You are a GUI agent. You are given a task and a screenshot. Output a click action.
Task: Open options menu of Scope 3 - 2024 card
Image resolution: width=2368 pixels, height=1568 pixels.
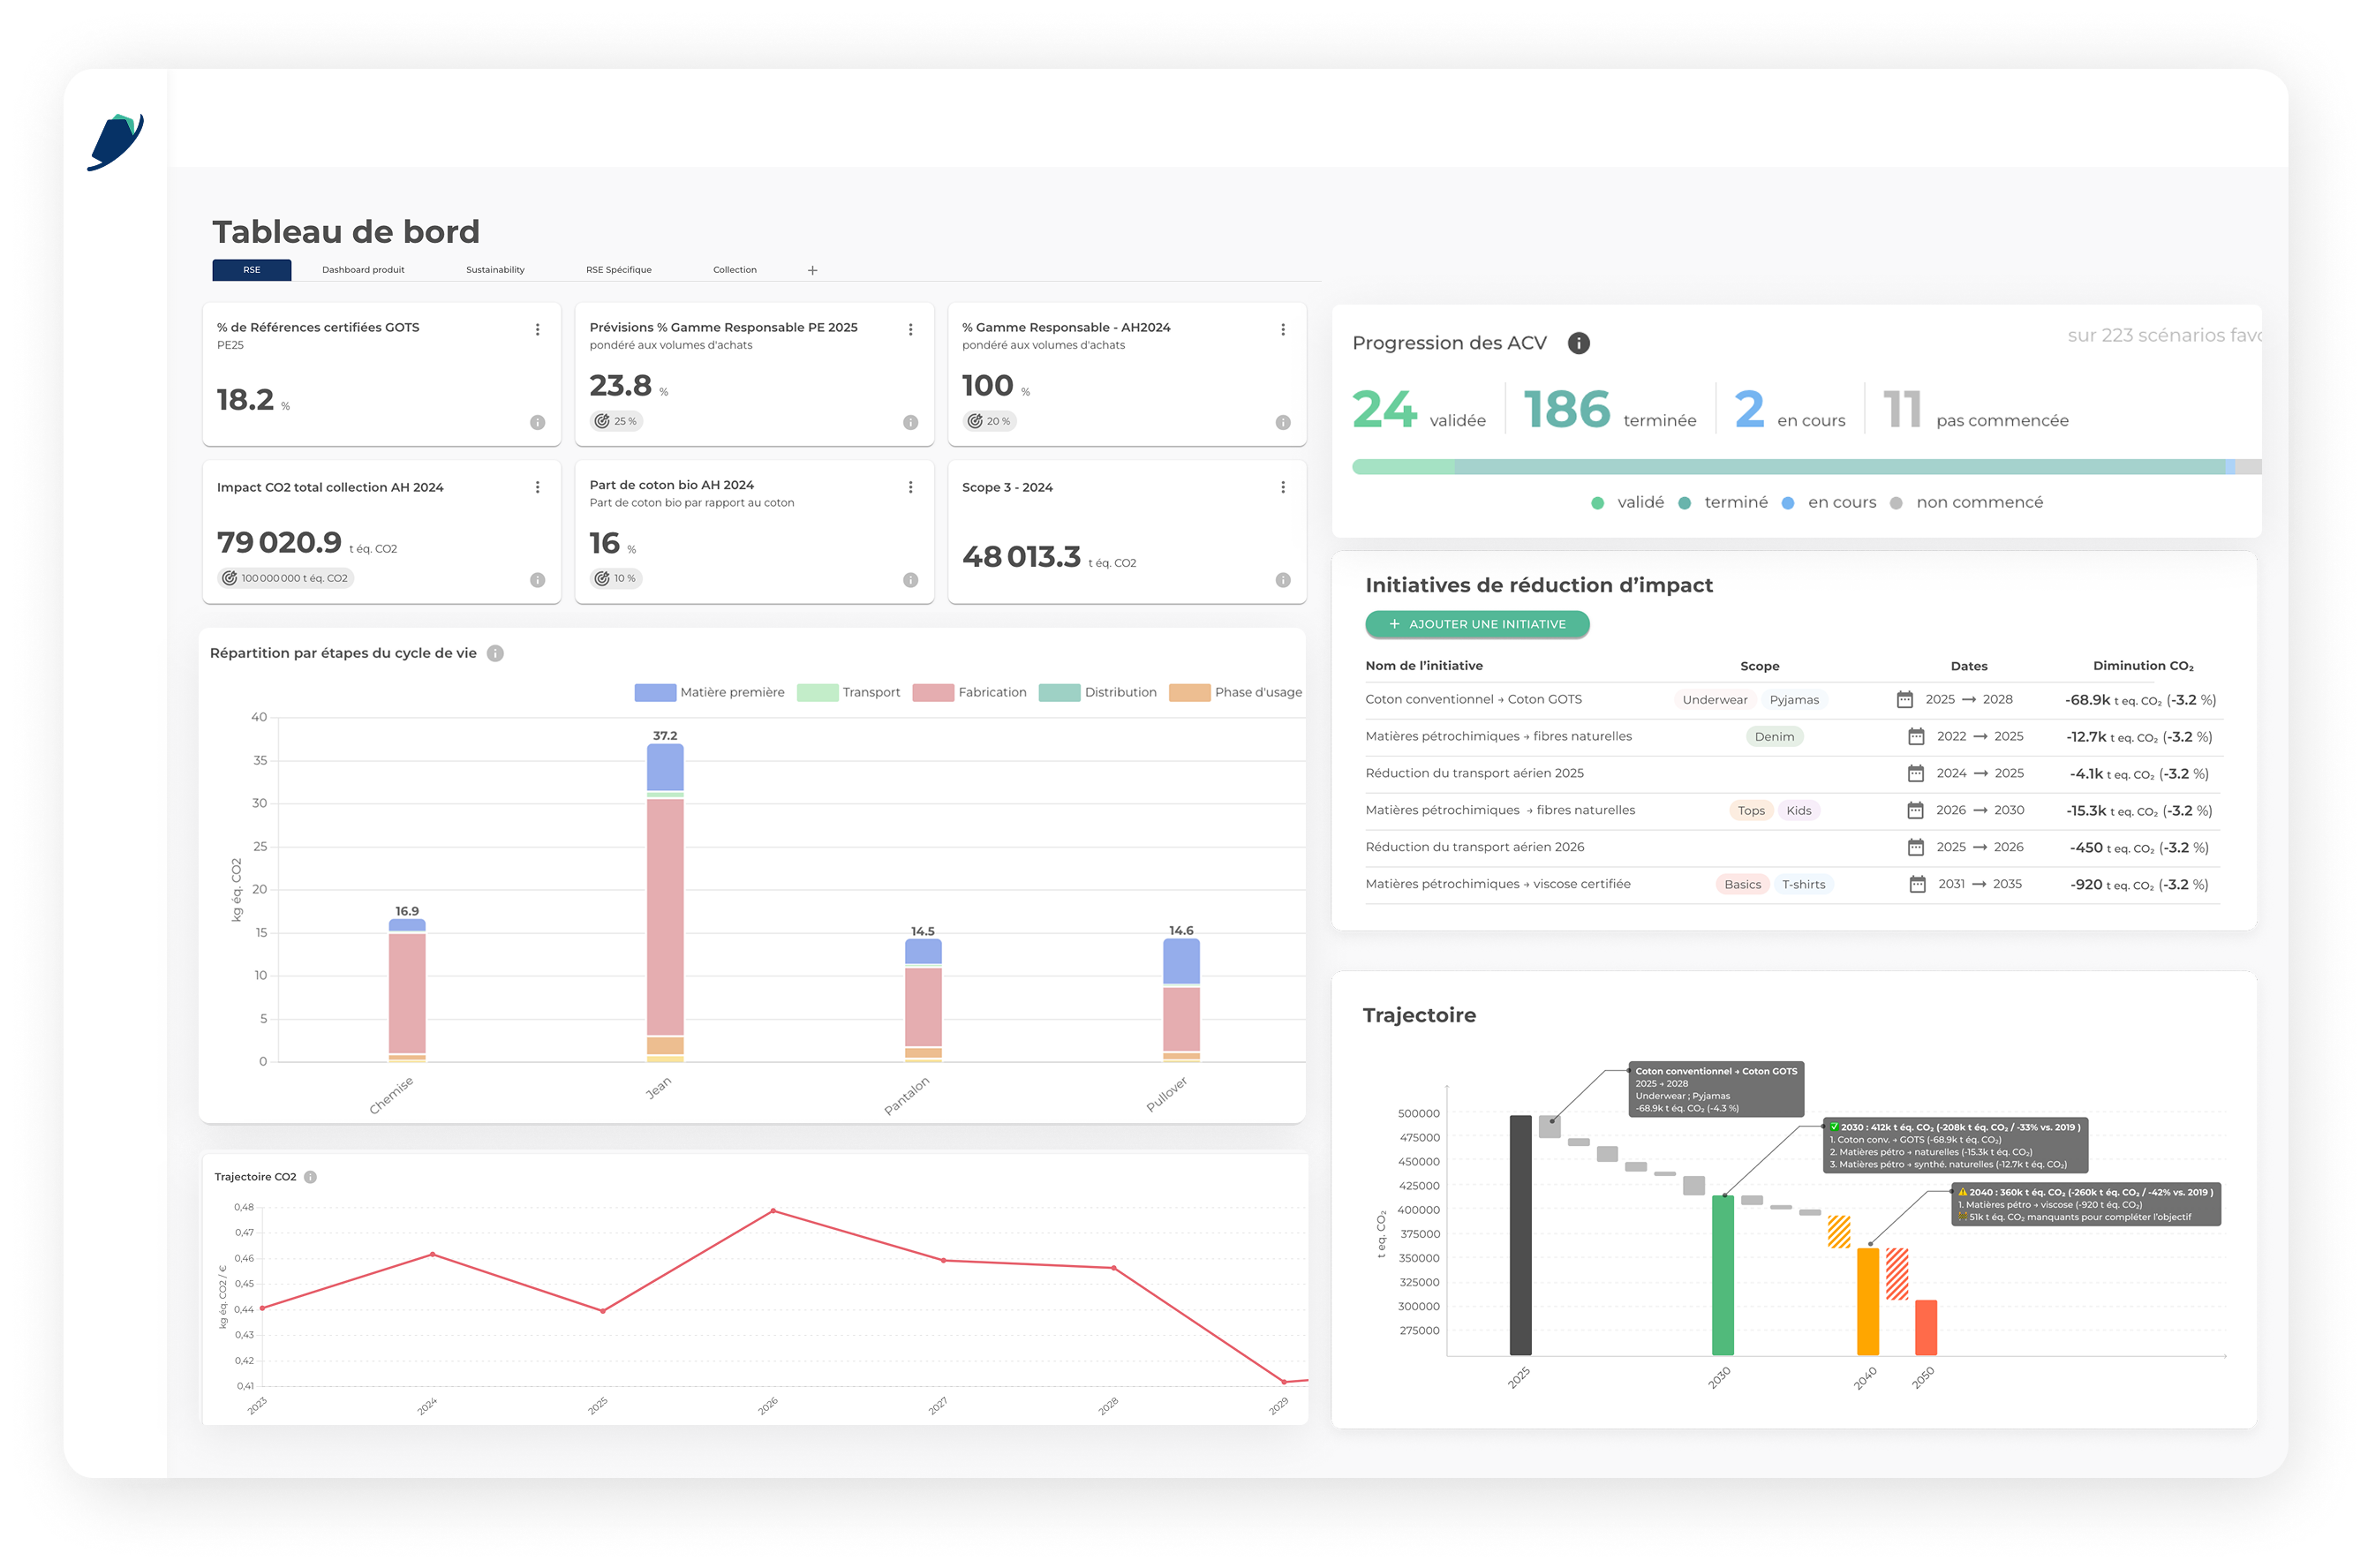pyautogui.click(x=1284, y=488)
